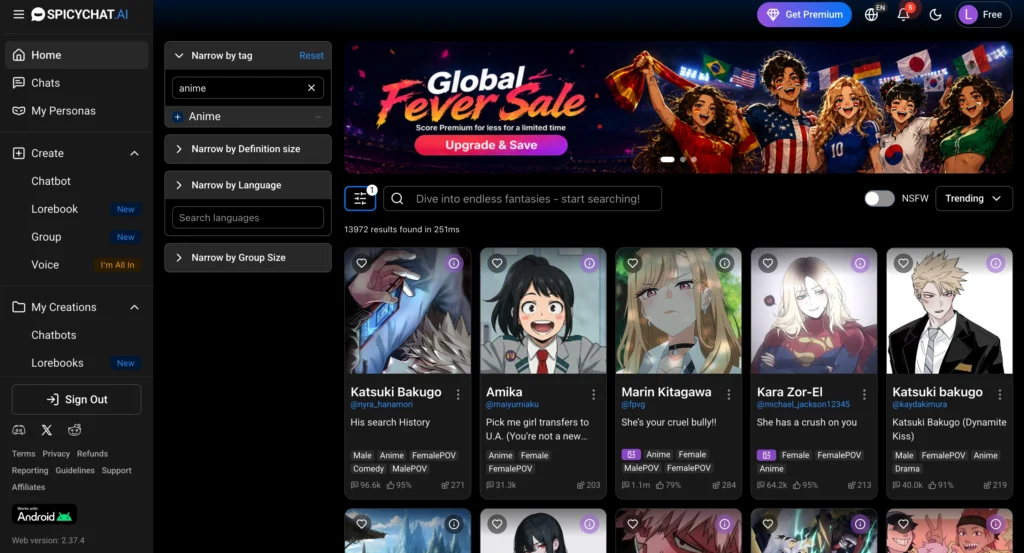Open the language globe icon

pos(871,14)
